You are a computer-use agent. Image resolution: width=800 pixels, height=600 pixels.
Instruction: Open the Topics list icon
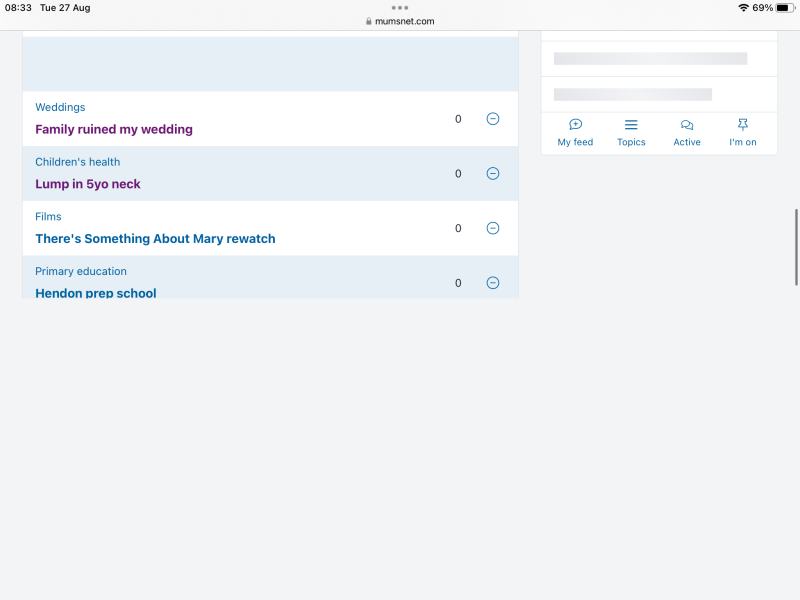pos(631,125)
